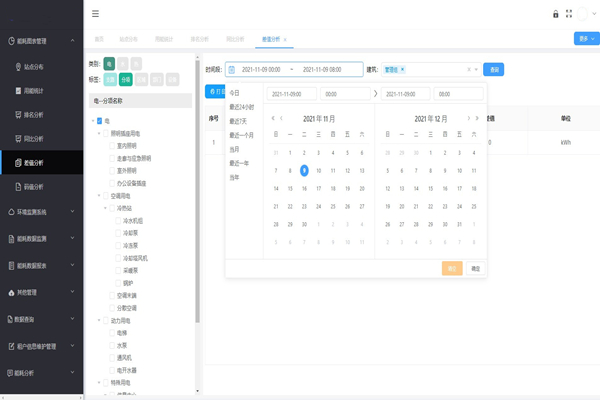Tick the 电梯 checkbox

click(x=112, y=333)
